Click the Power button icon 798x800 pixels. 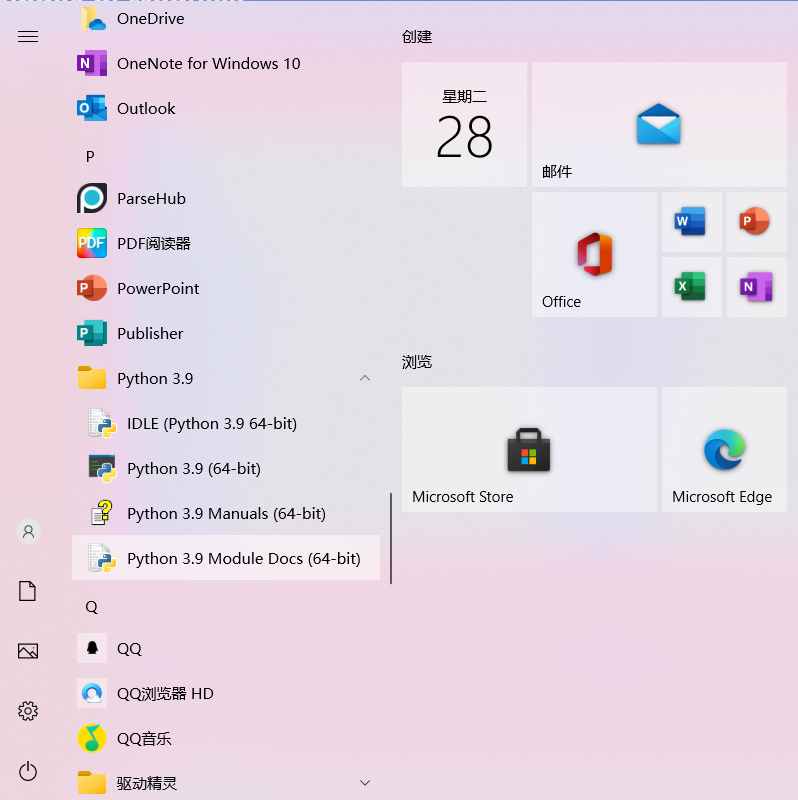click(28, 771)
